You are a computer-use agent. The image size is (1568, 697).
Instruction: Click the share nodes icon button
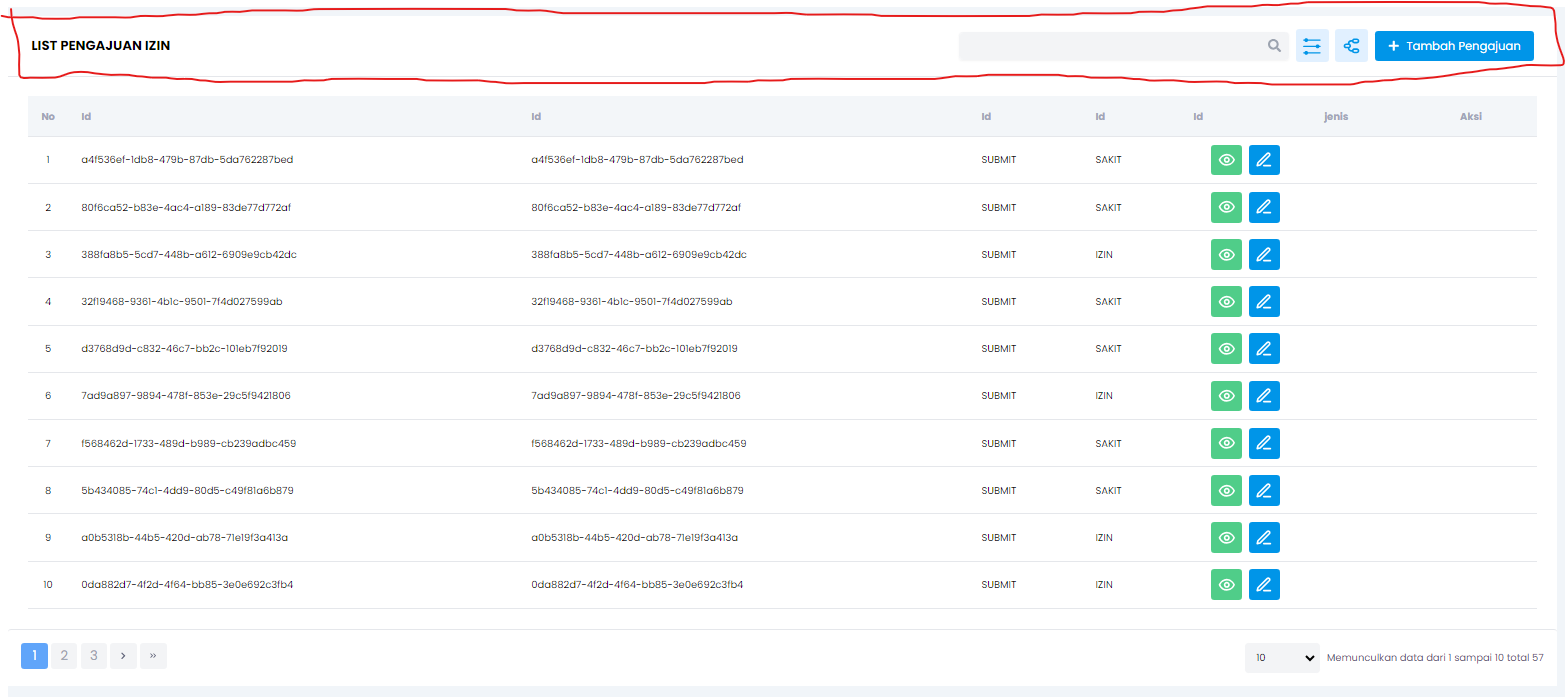pyautogui.click(x=1351, y=46)
